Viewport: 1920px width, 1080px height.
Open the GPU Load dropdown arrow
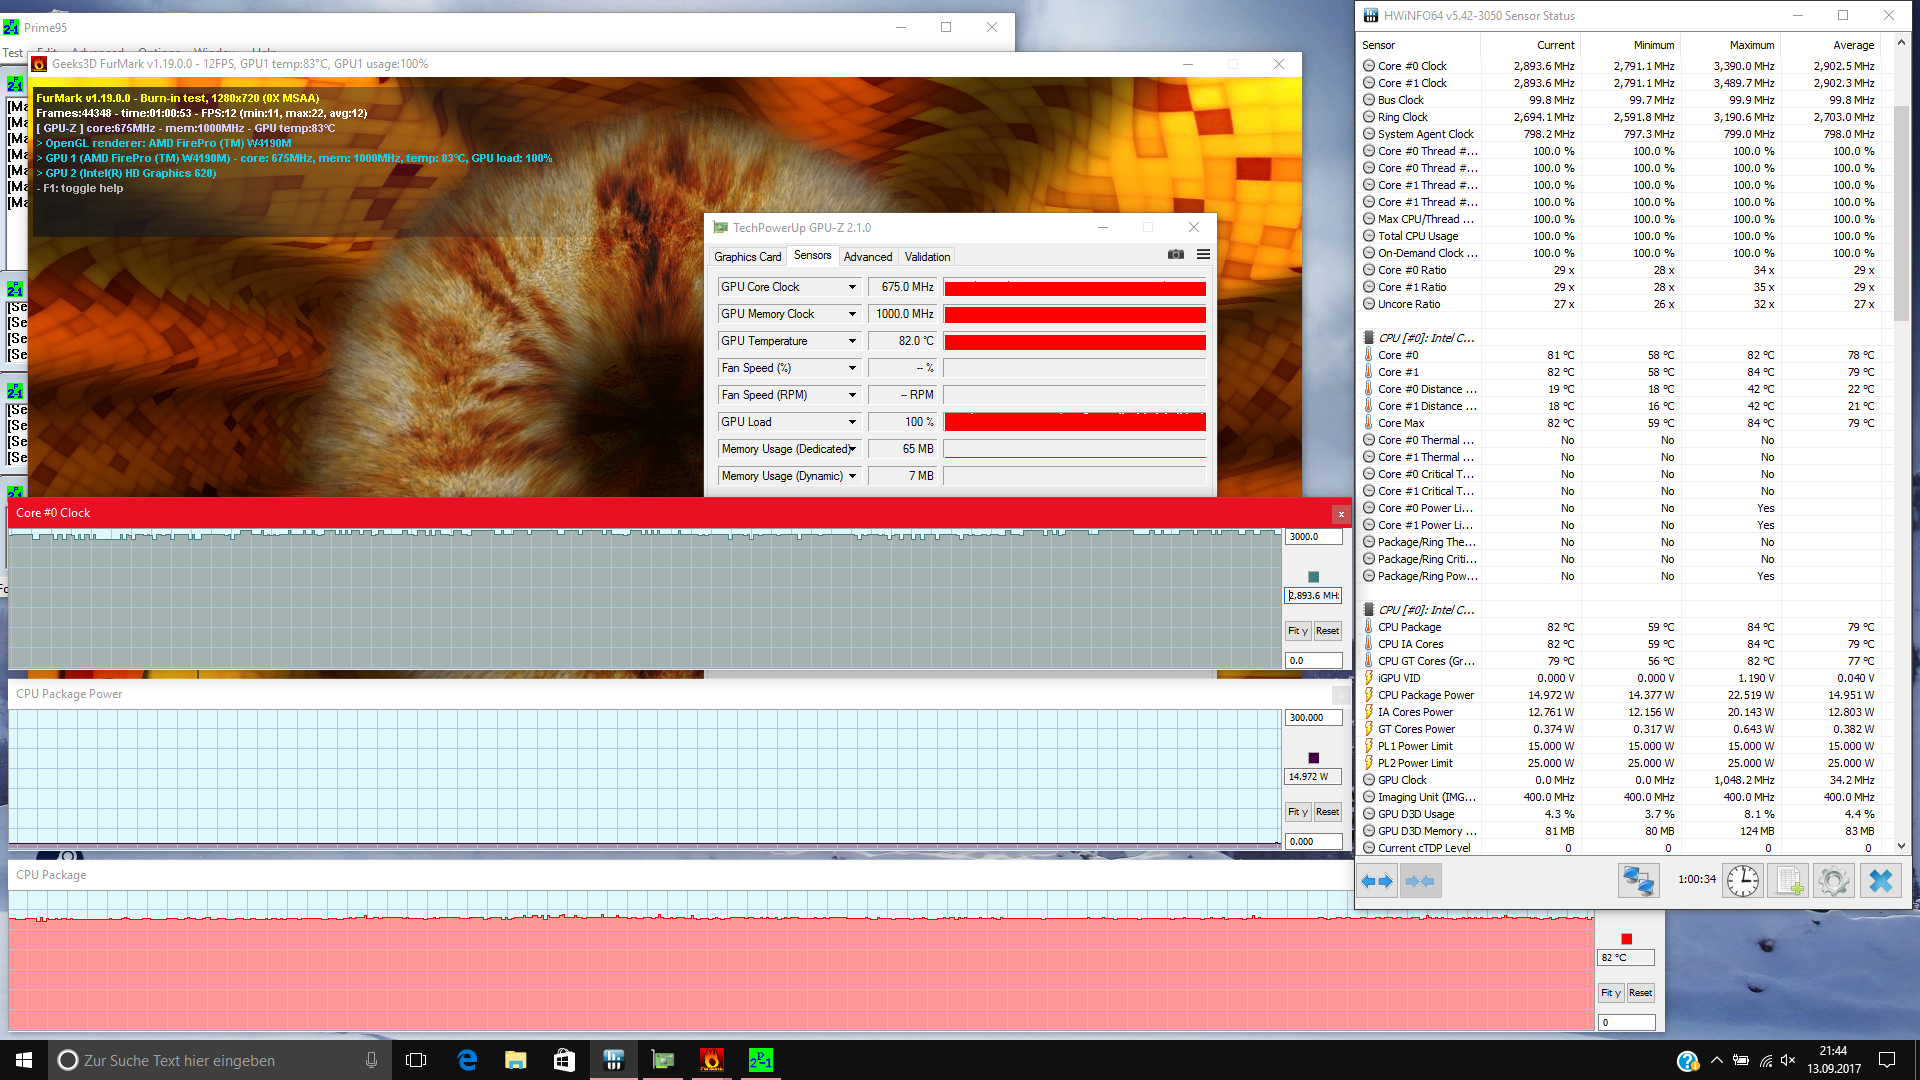pyautogui.click(x=852, y=422)
